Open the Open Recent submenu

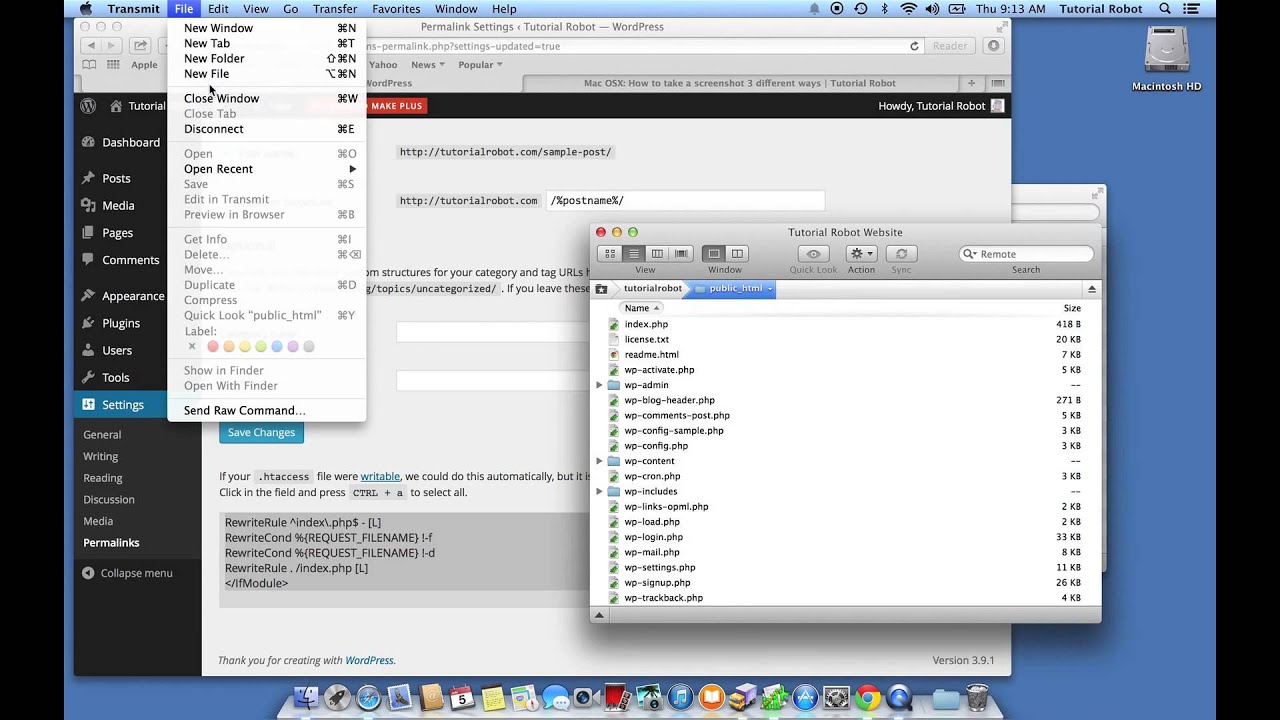coord(267,169)
